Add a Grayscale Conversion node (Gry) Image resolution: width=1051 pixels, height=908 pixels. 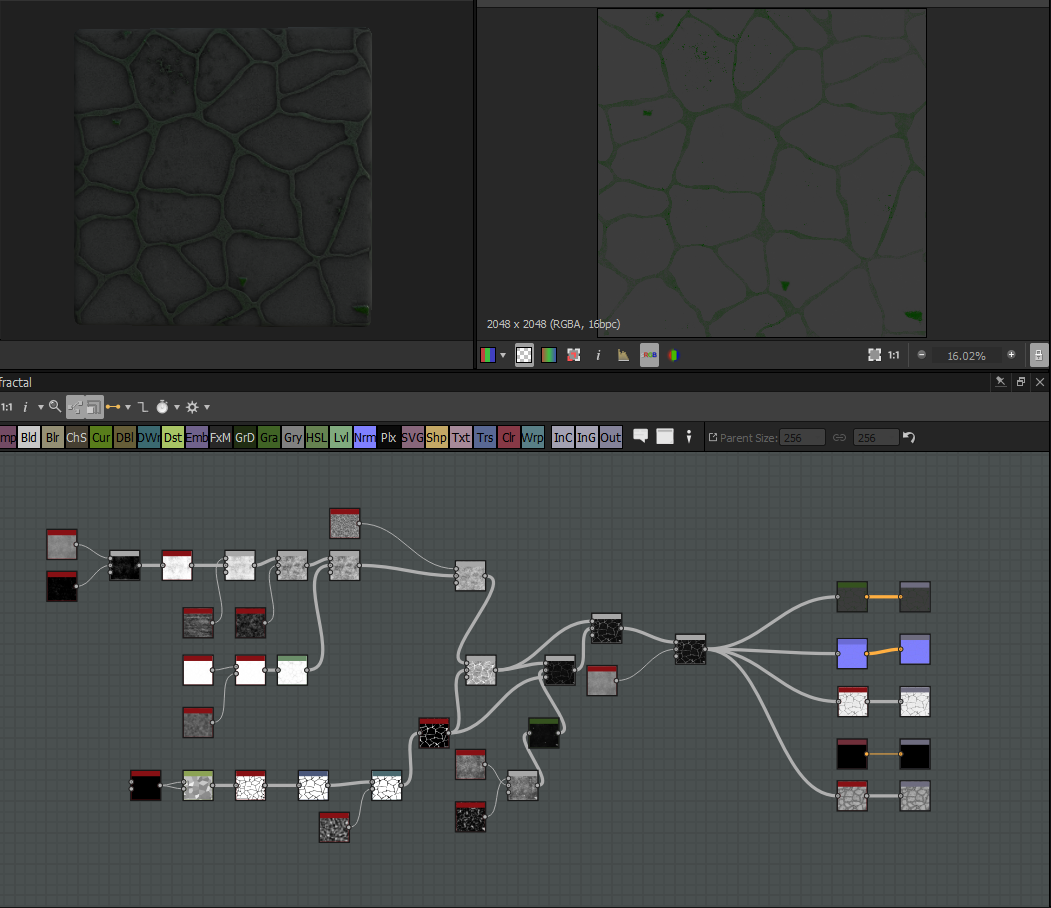click(x=293, y=438)
